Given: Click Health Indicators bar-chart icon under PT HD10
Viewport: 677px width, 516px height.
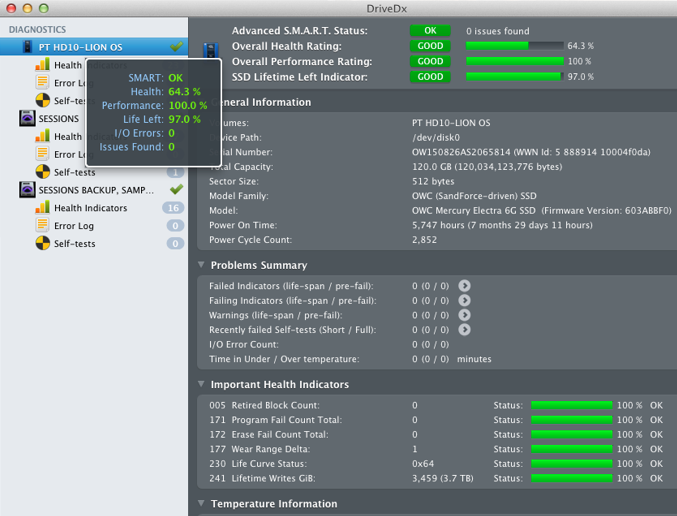Looking at the screenshot, I should point(42,64).
